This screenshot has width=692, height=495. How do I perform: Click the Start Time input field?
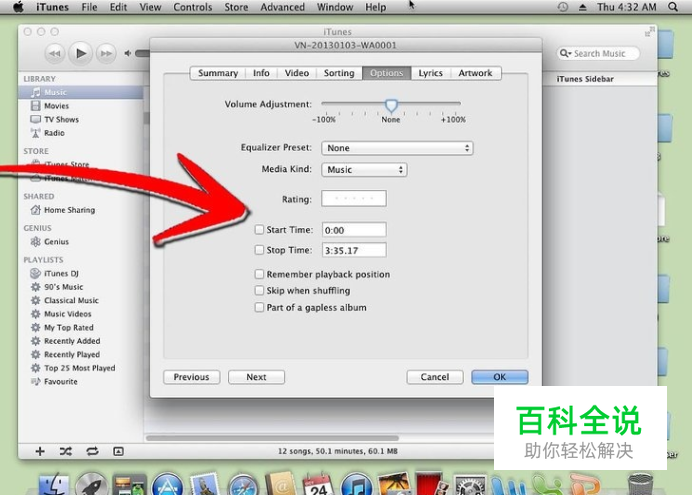tap(354, 230)
